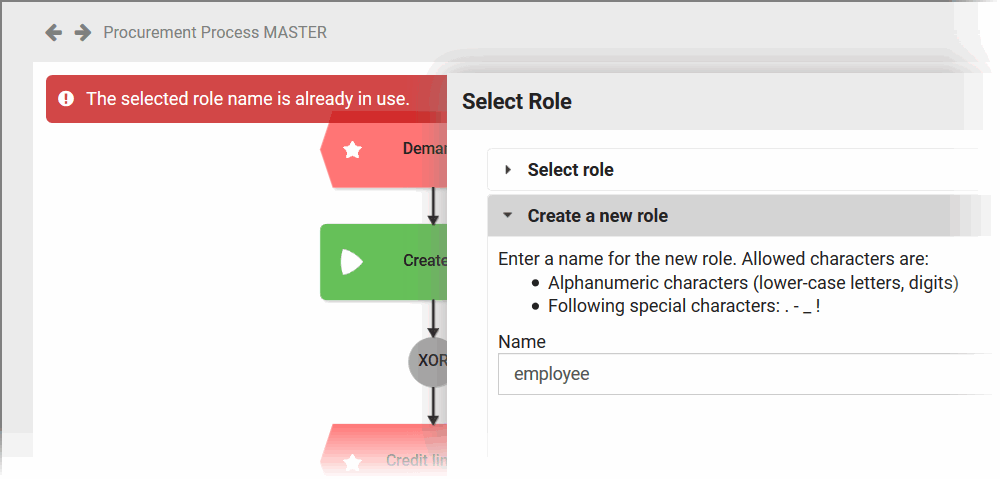Click the white function icon on the green node

point(352,261)
